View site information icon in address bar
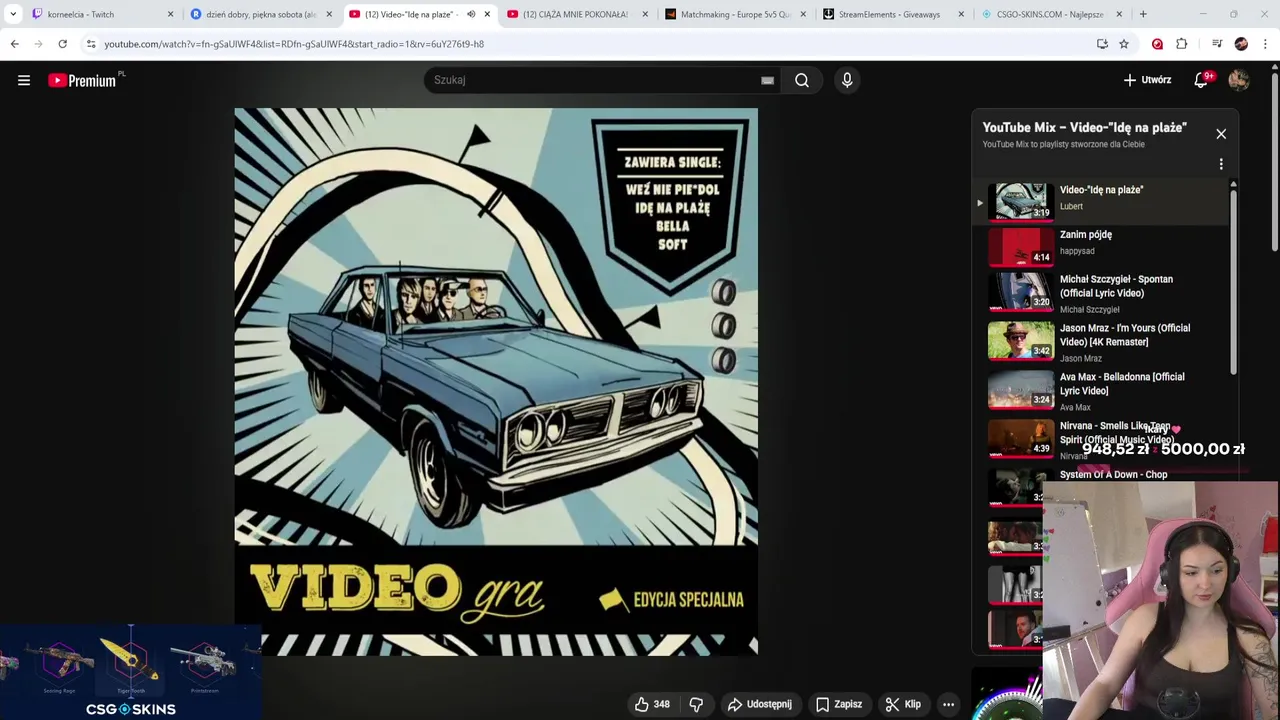The image size is (1280, 720). (x=91, y=44)
